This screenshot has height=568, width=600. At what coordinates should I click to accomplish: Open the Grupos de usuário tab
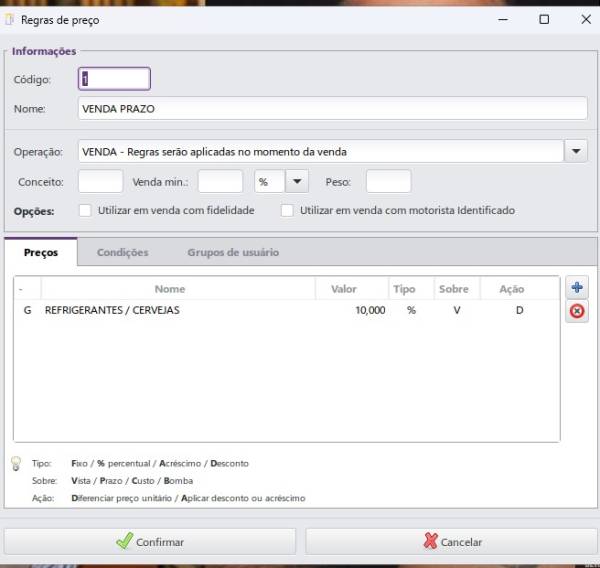233,253
